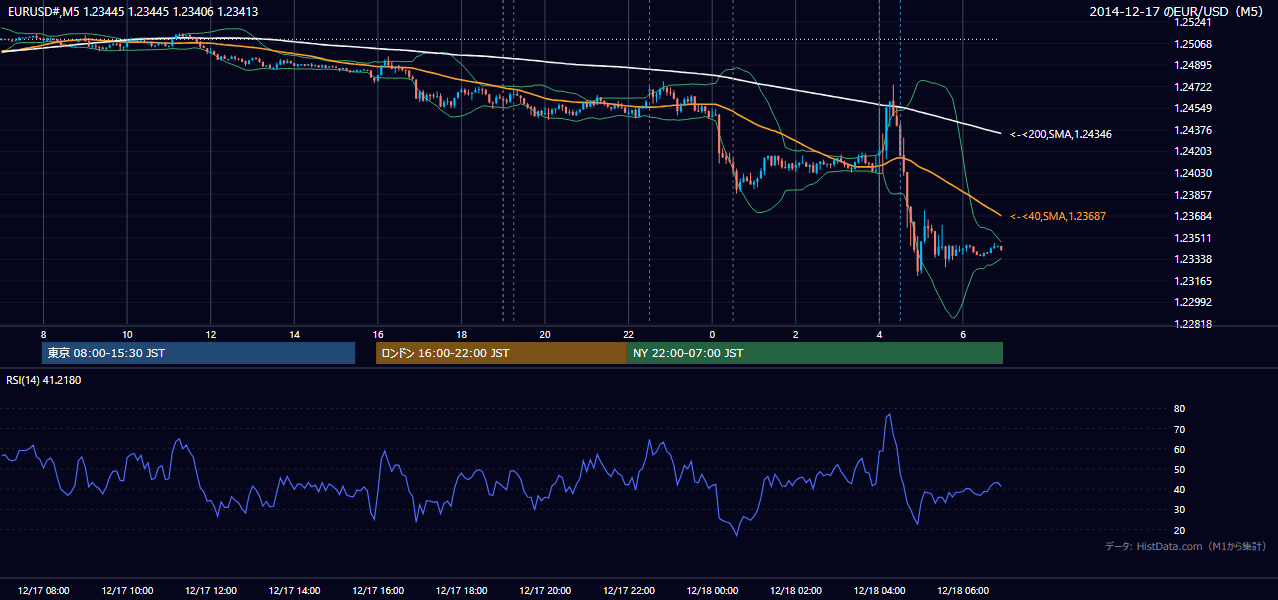Click hour marker 14 under price chart

294,334
